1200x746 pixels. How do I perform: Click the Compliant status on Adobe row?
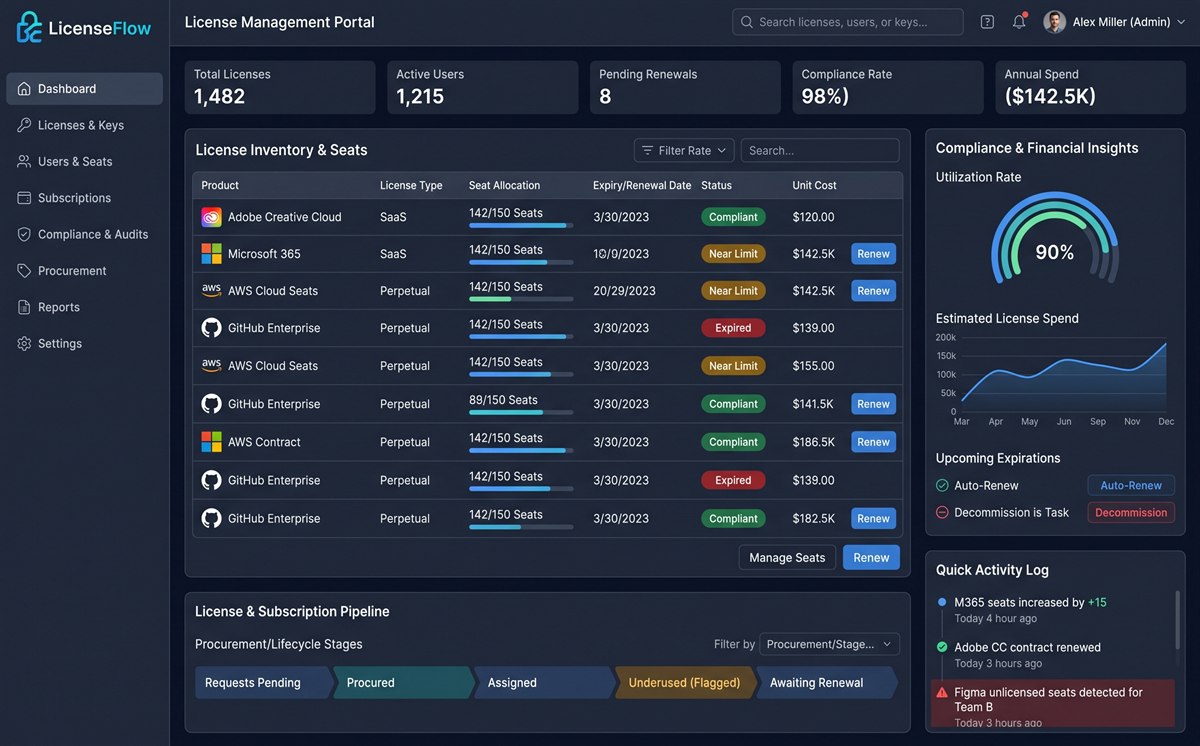click(x=733, y=217)
